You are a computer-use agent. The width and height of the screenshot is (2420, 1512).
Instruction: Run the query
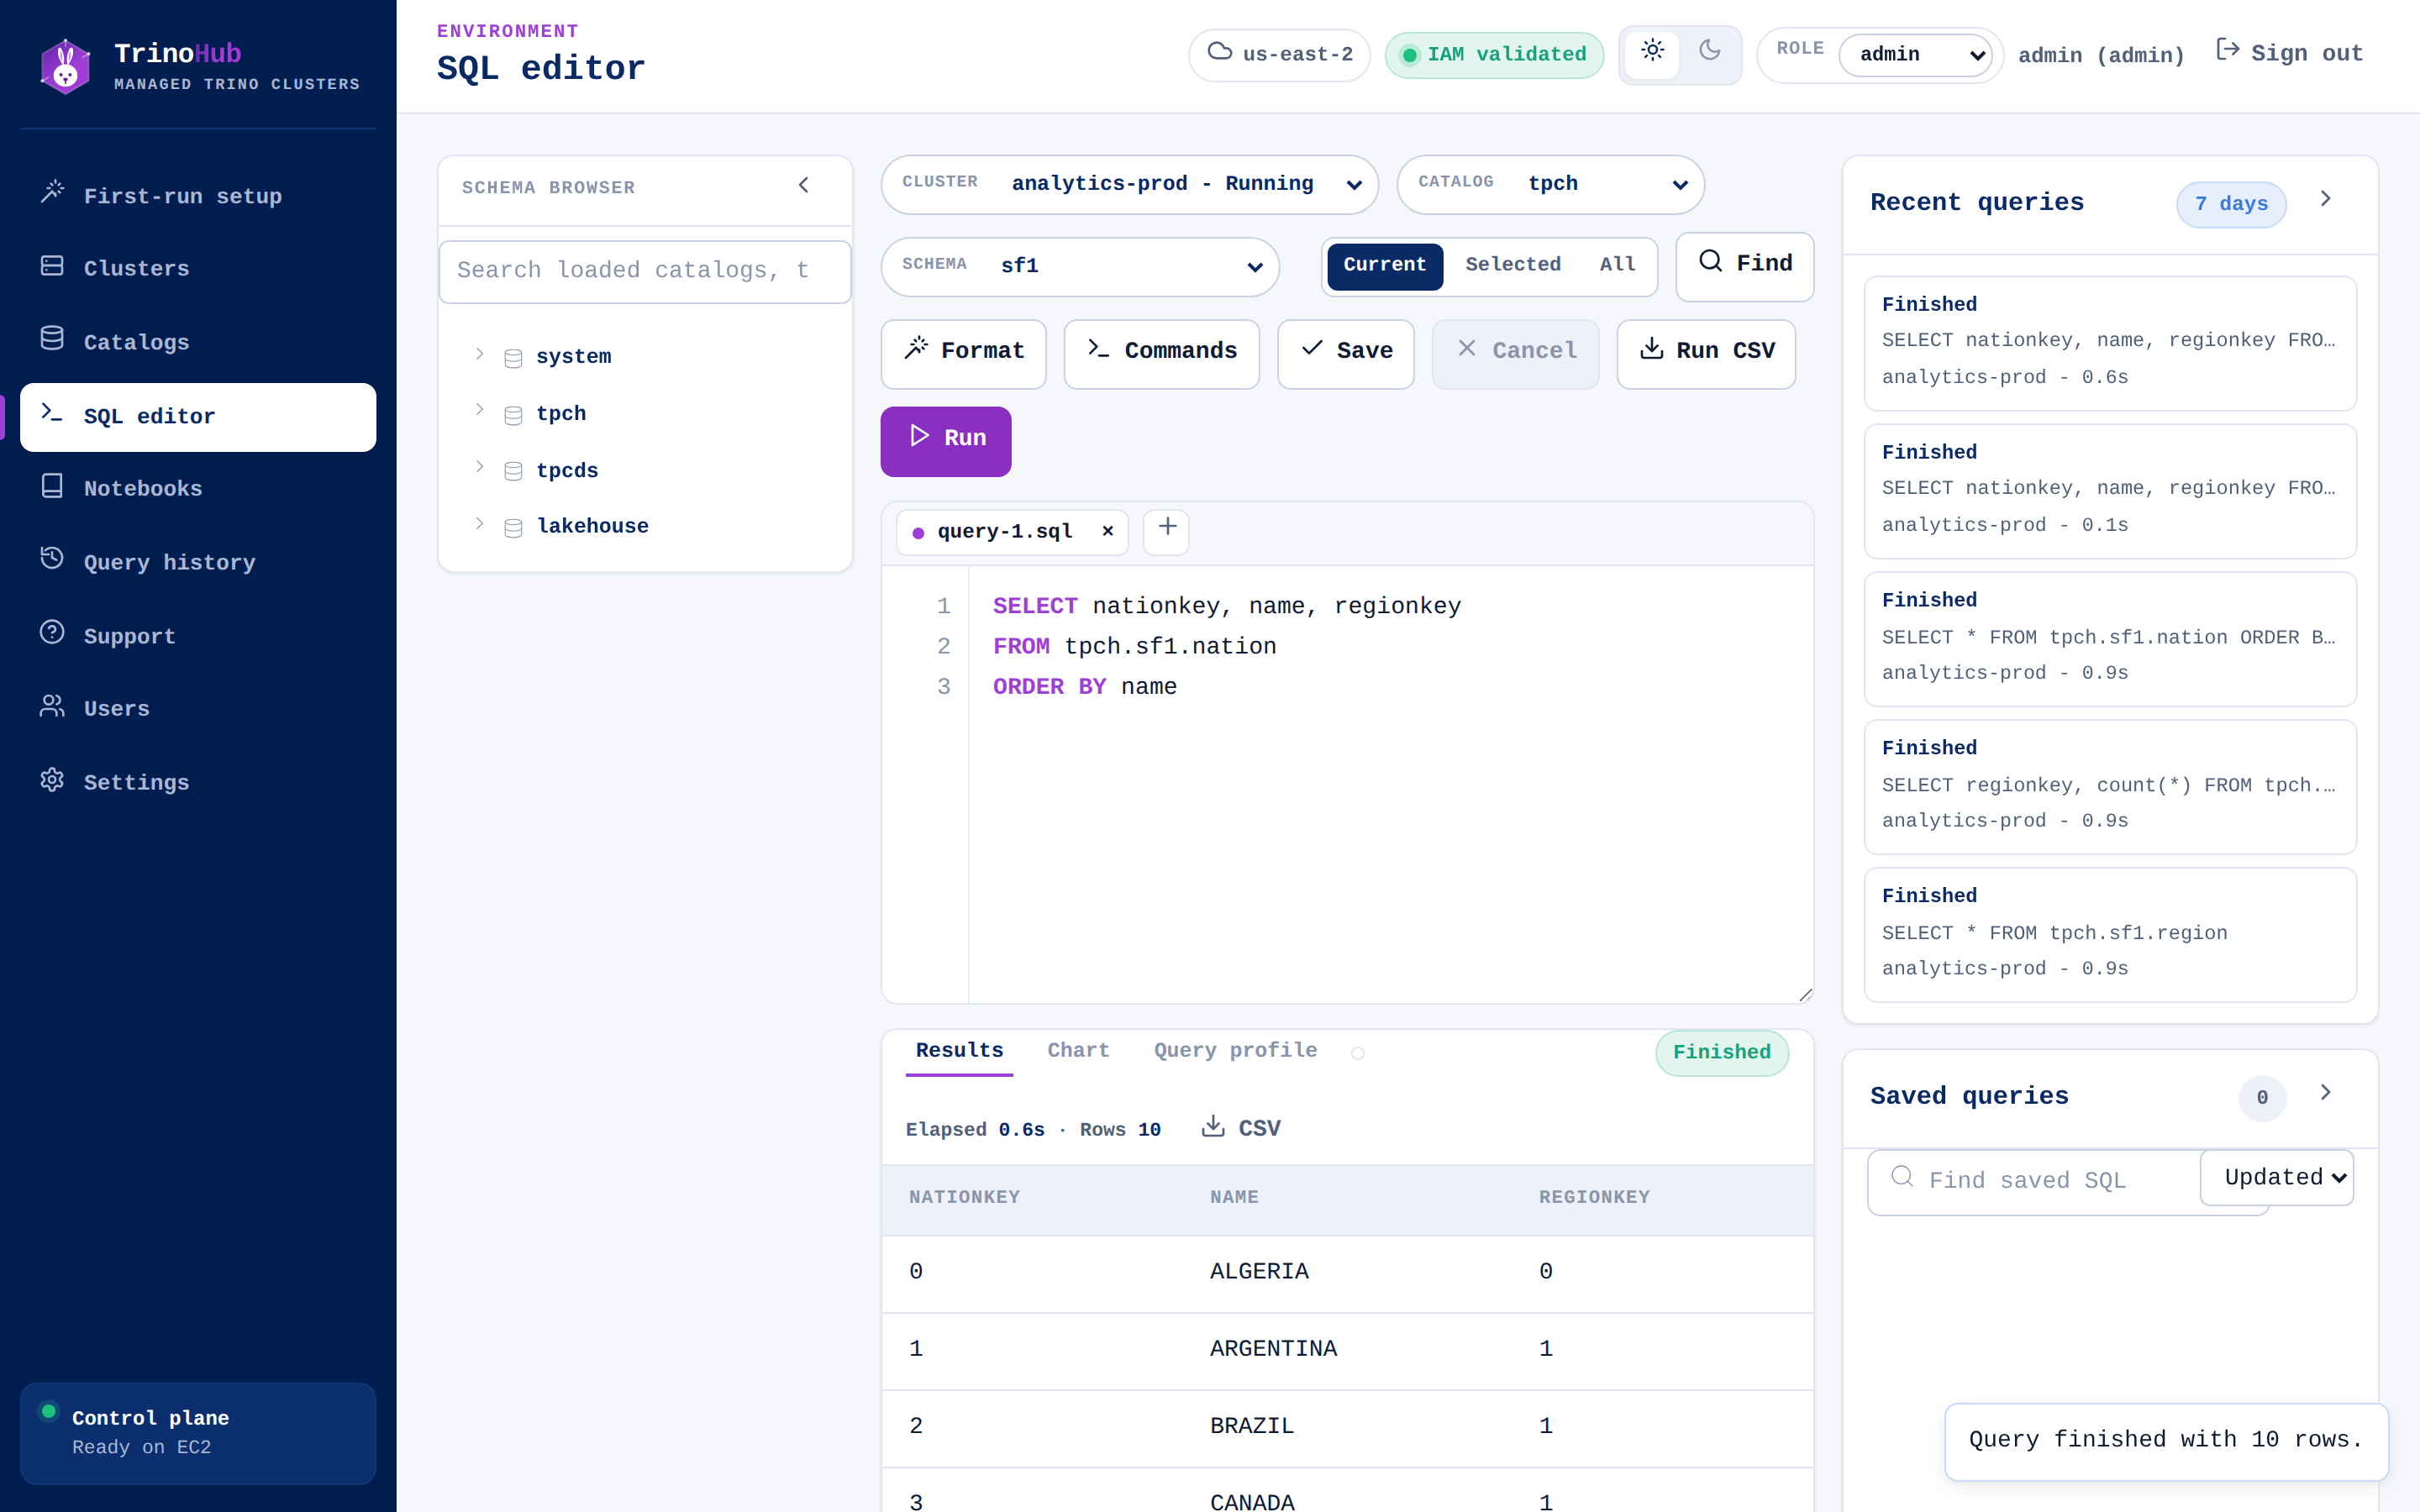(x=945, y=440)
